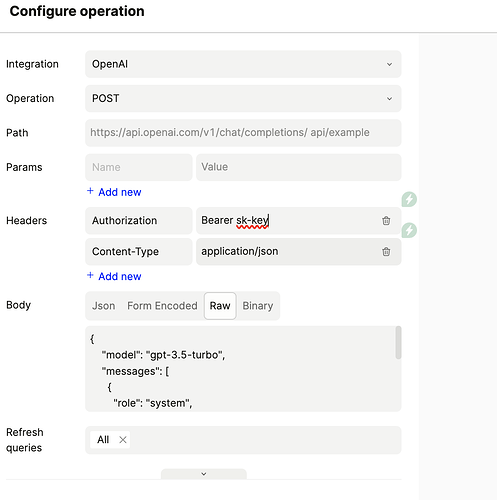Click the Configure operation heading
Viewport: 497px width, 500px height.
77,11
